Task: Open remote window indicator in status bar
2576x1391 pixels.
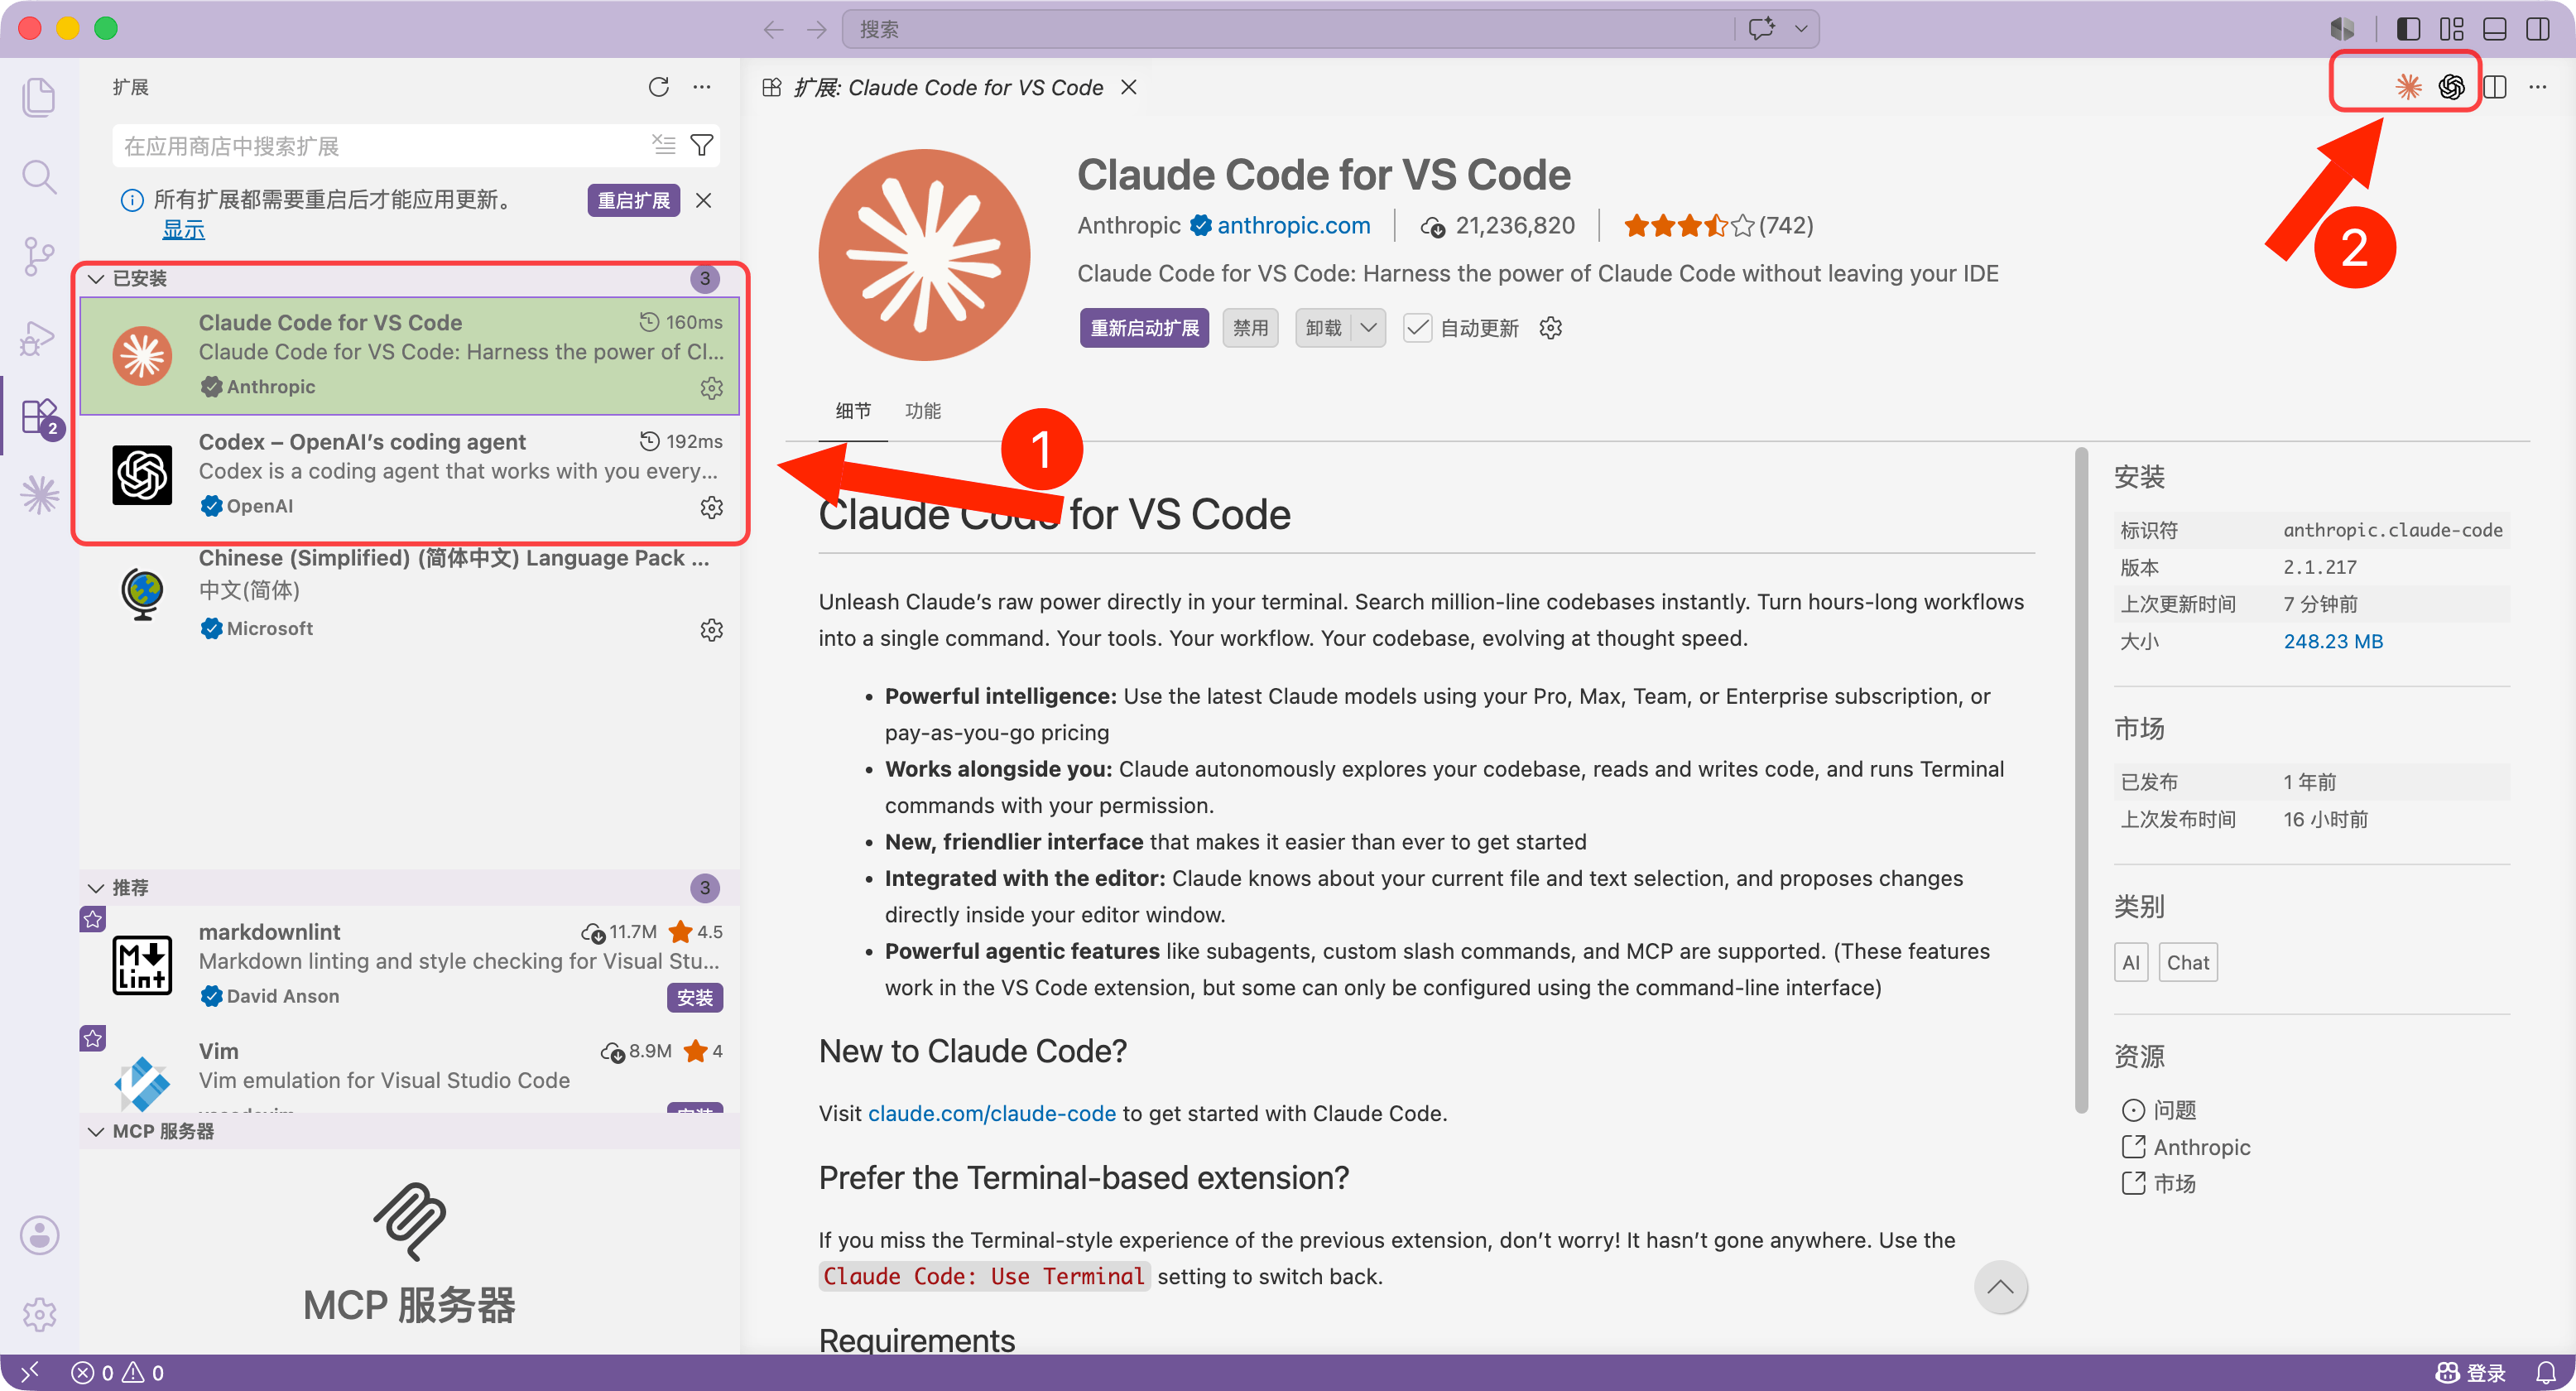Action: (30, 1372)
